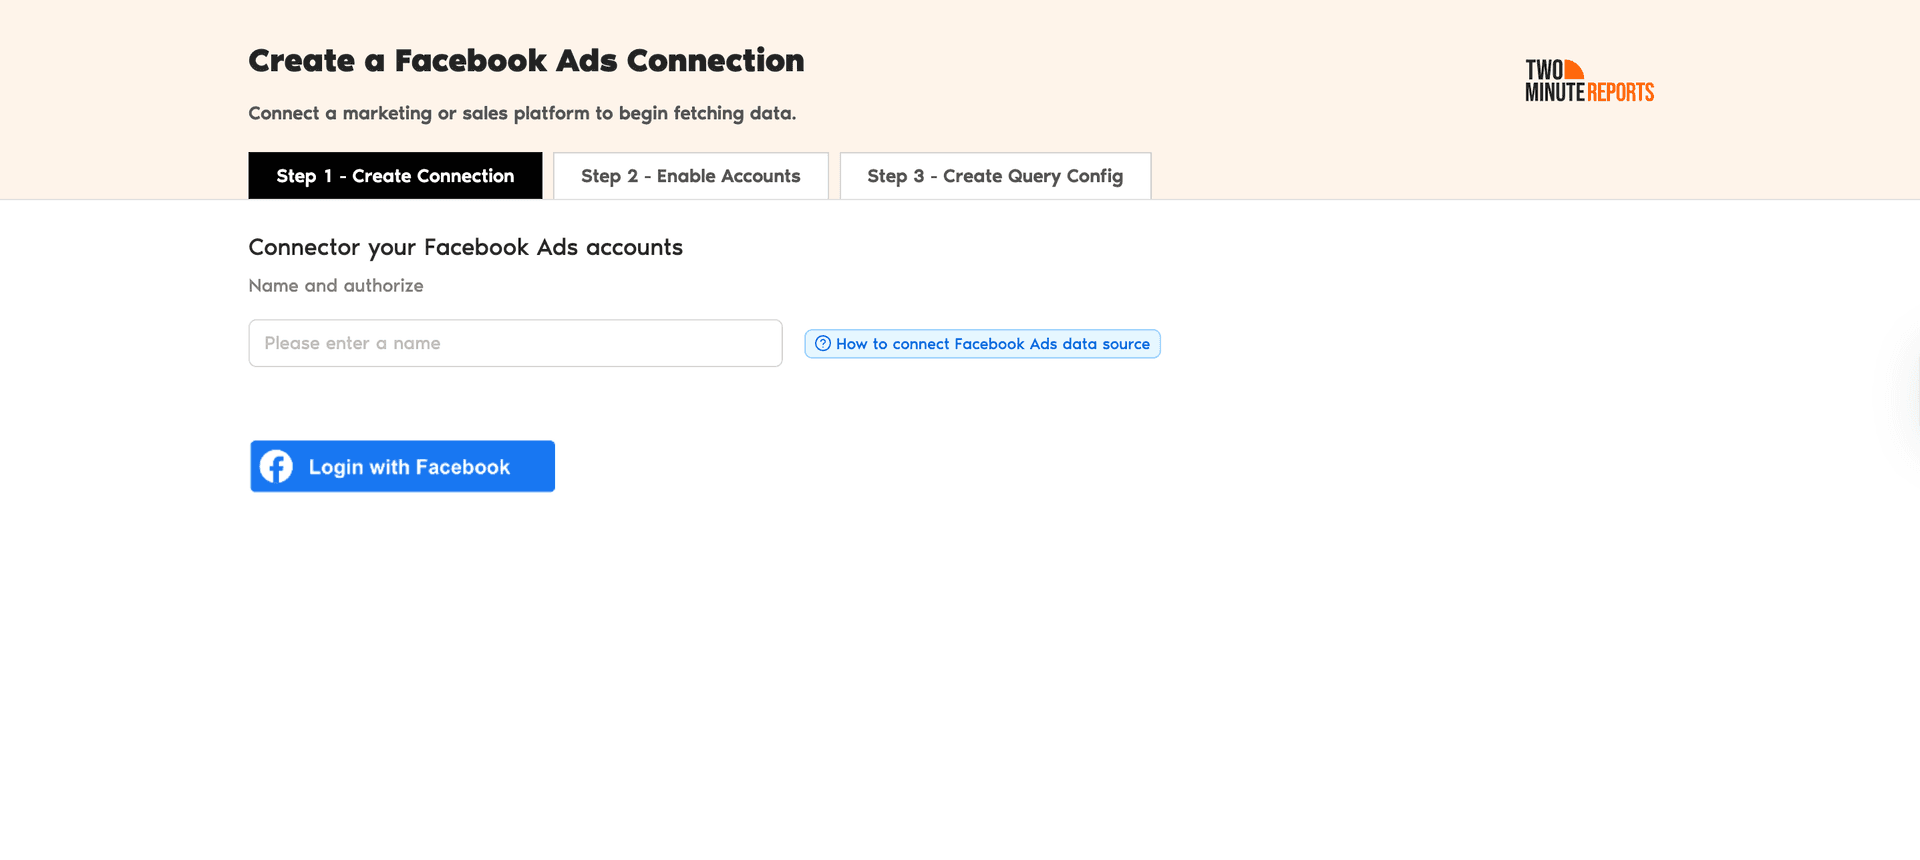Open the How to connect Facebook Ads guide
The image size is (1920, 860).
992,343
